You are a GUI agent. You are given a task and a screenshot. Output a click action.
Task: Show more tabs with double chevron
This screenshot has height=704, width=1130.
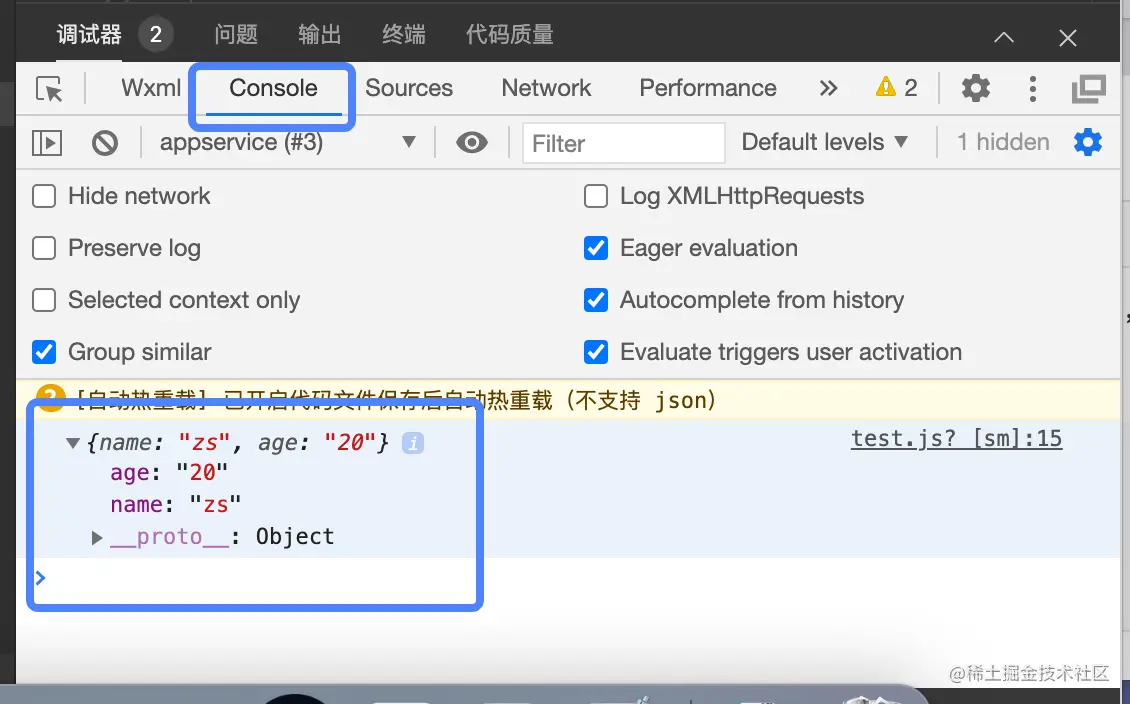(x=828, y=88)
